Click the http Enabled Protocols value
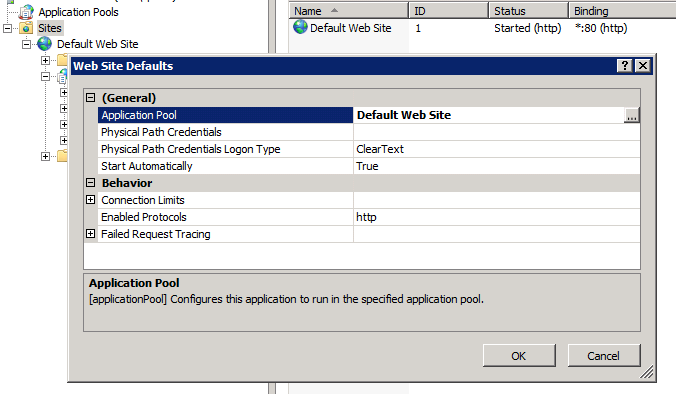The image size is (676, 394). 497,217
